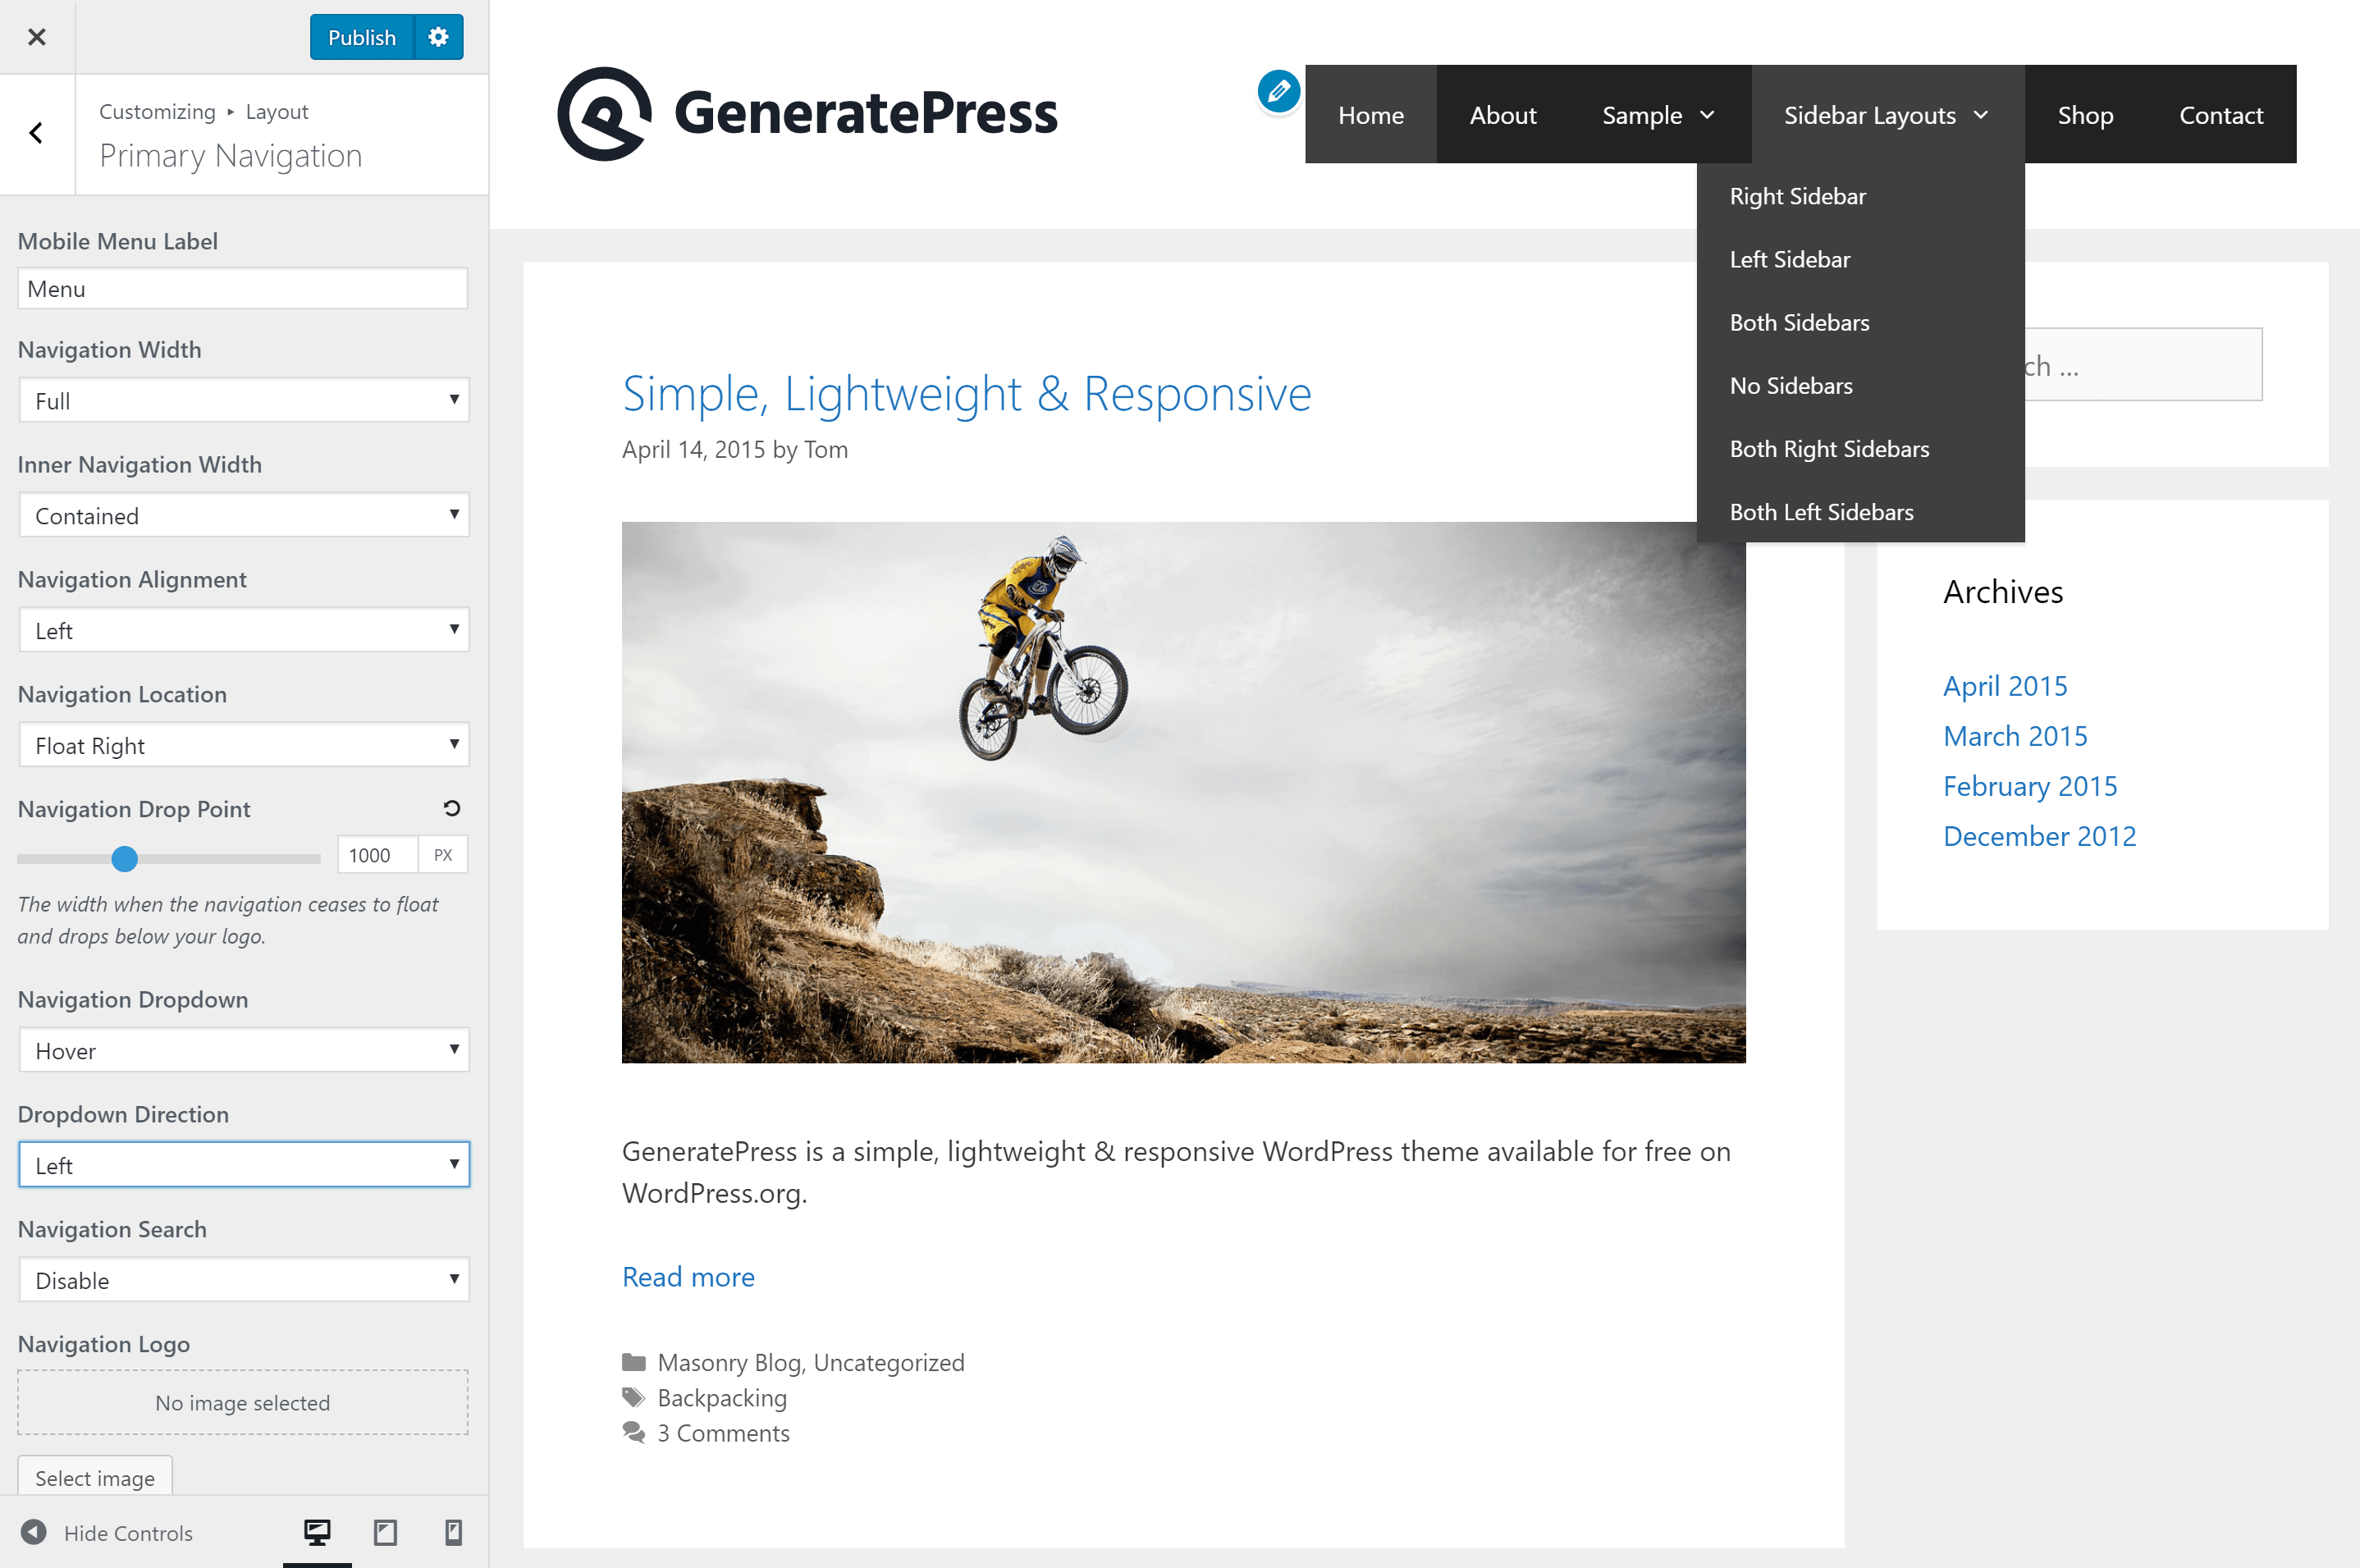Open the Masonry Blog category link
This screenshot has width=2360, height=1568.
(729, 1362)
